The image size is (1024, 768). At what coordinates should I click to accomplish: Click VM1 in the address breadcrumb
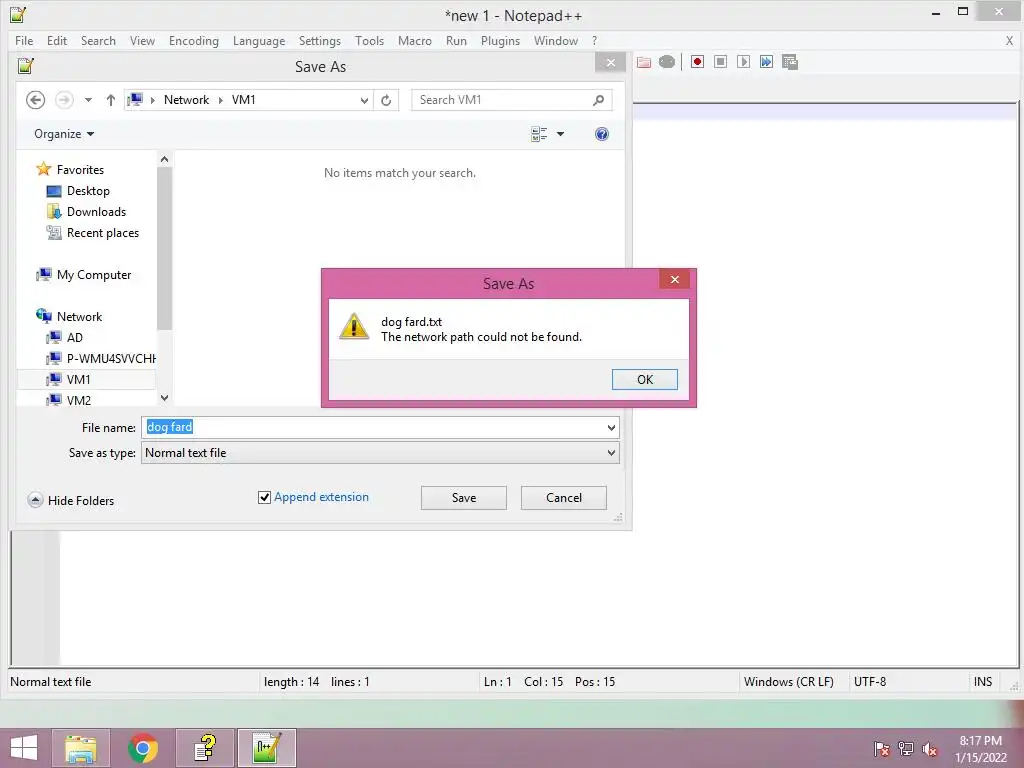tap(244, 100)
